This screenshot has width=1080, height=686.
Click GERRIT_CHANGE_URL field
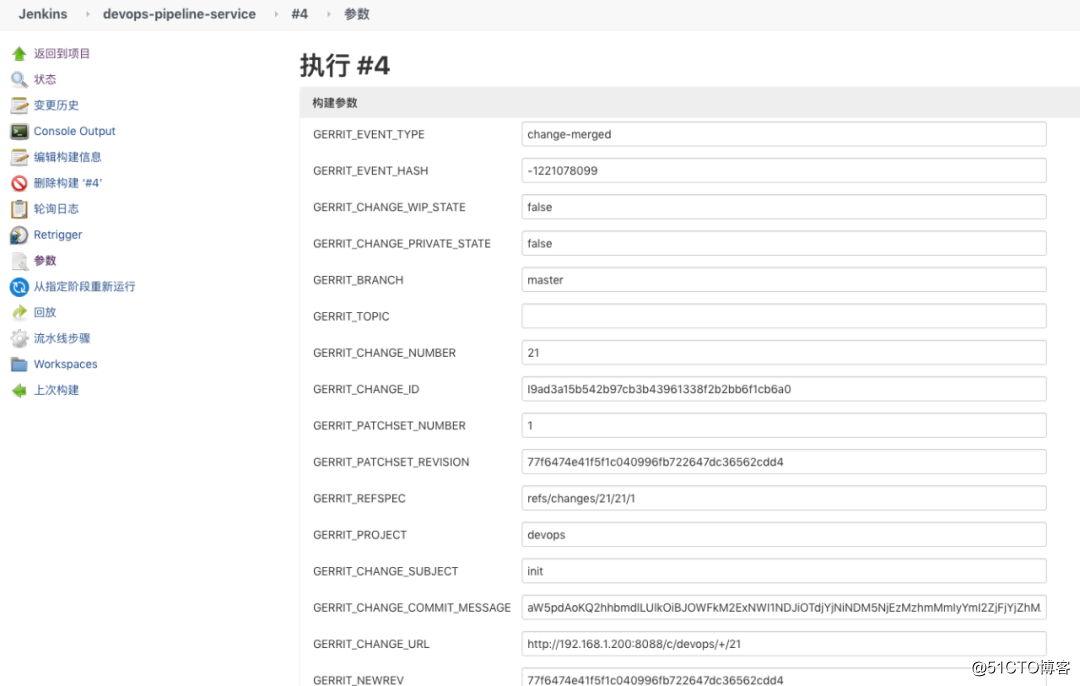[x=784, y=644]
